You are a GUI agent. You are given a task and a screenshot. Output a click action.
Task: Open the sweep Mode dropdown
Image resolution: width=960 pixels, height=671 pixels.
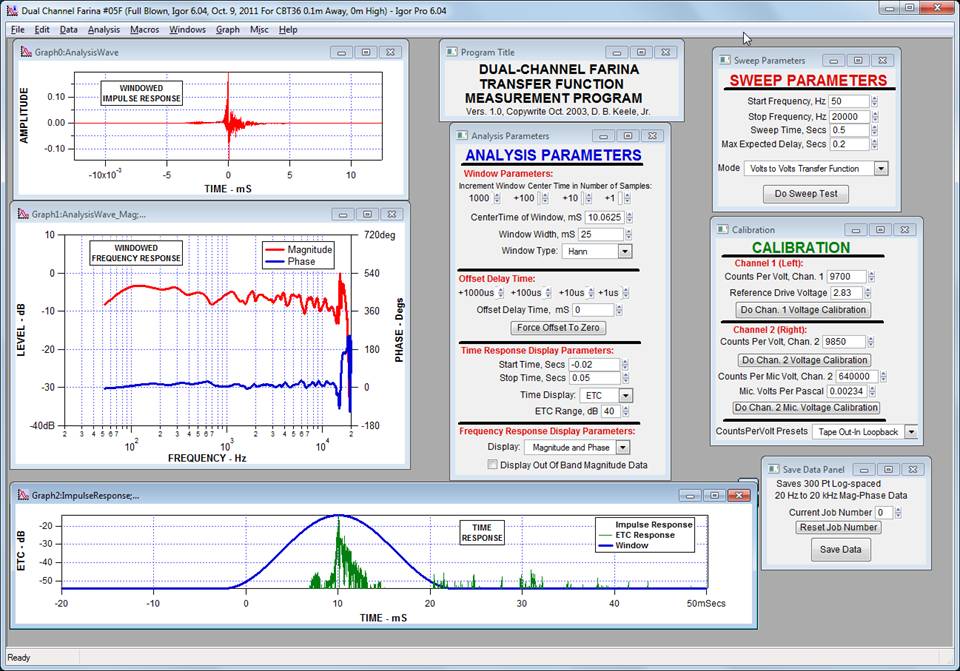880,168
